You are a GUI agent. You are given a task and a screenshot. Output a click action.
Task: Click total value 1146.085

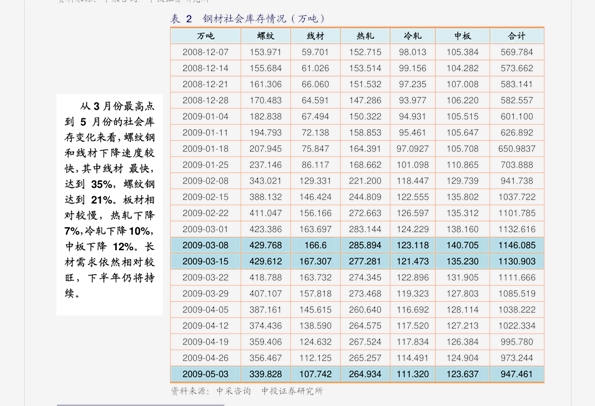(517, 245)
